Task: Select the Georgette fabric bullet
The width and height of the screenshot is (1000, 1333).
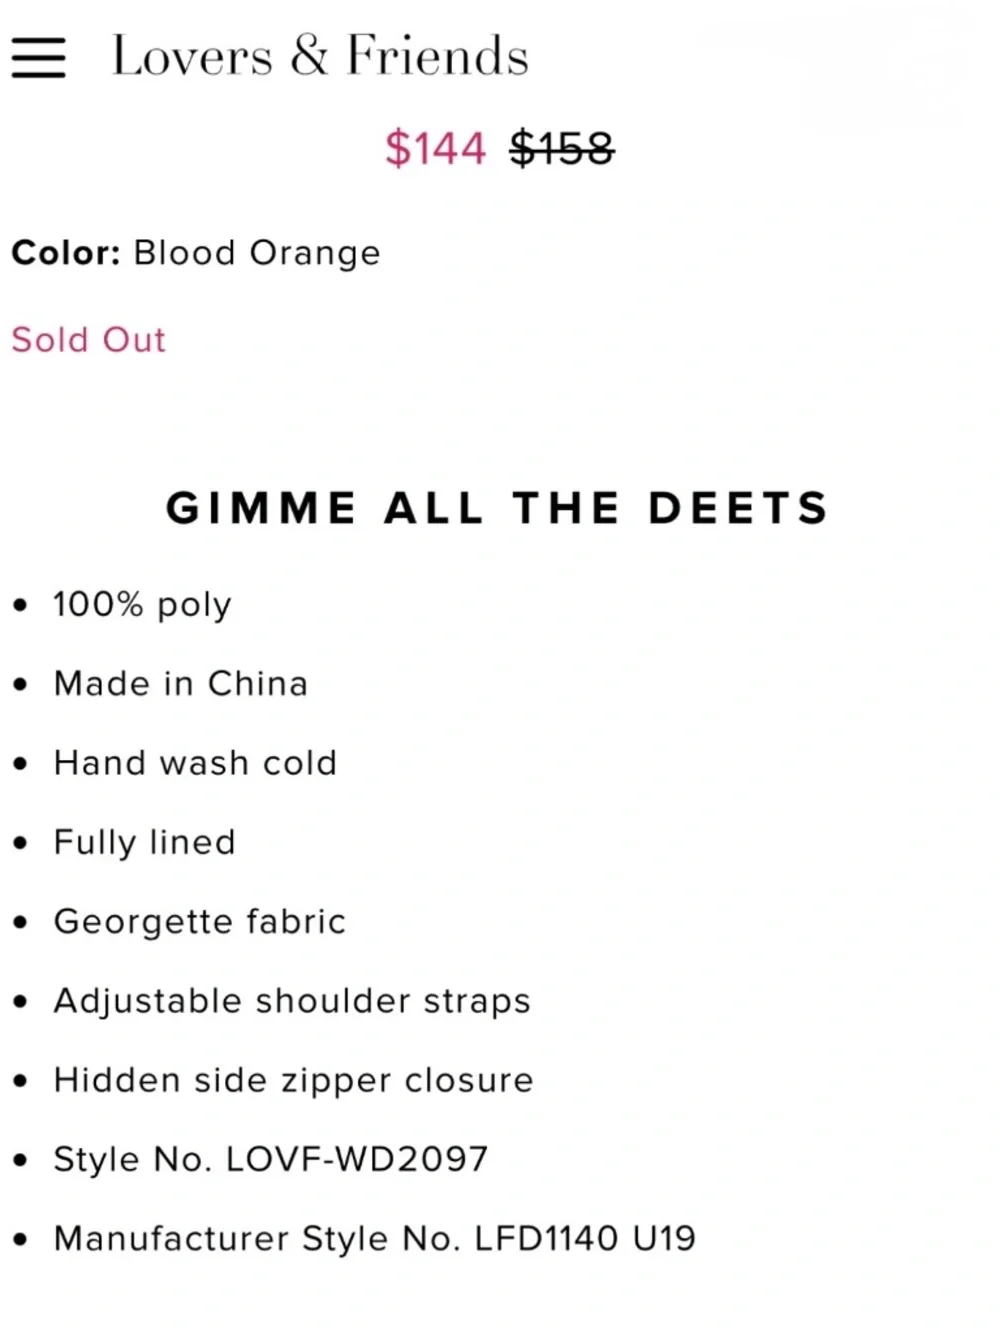Action: pos(200,921)
